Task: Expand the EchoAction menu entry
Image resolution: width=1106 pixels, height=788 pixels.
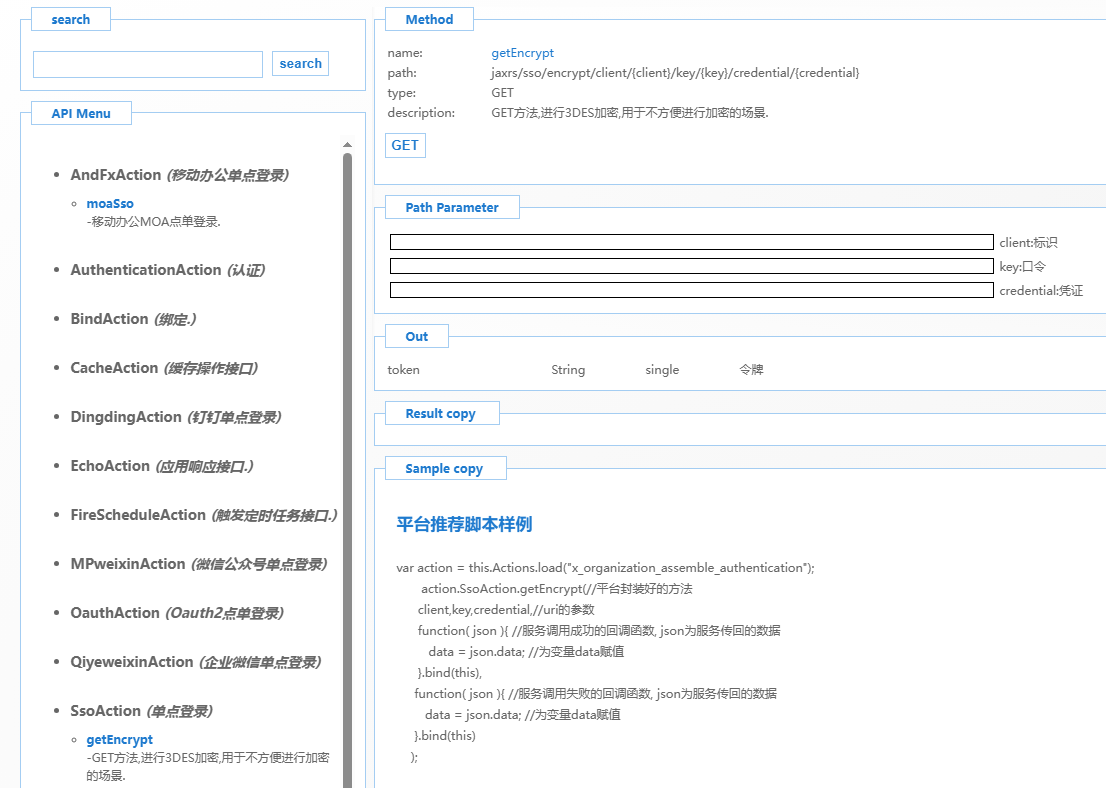Action: pyautogui.click(x=110, y=466)
